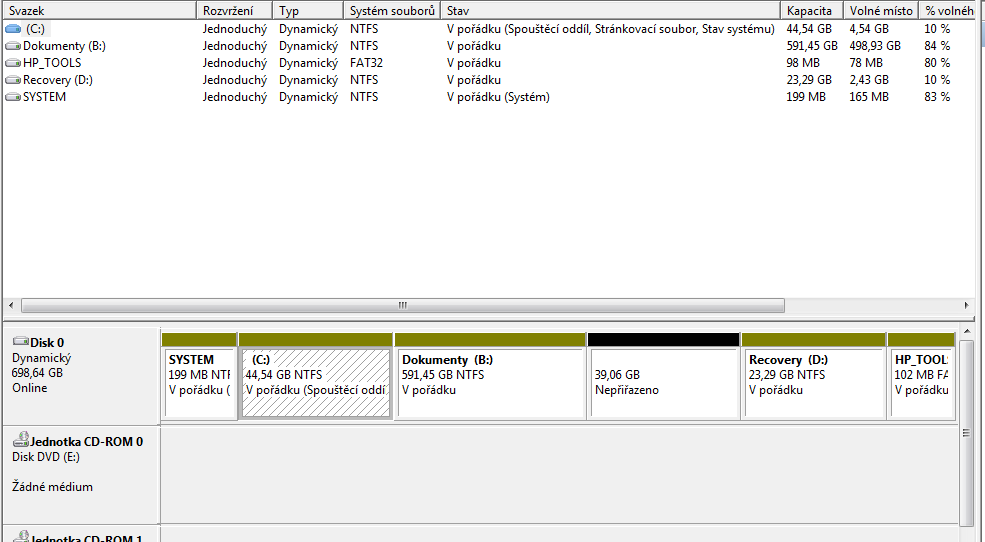Click the Recovery (D:) drive icon
This screenshot has height=542, width=985.
pyautogui.click(x=13, y=80)
